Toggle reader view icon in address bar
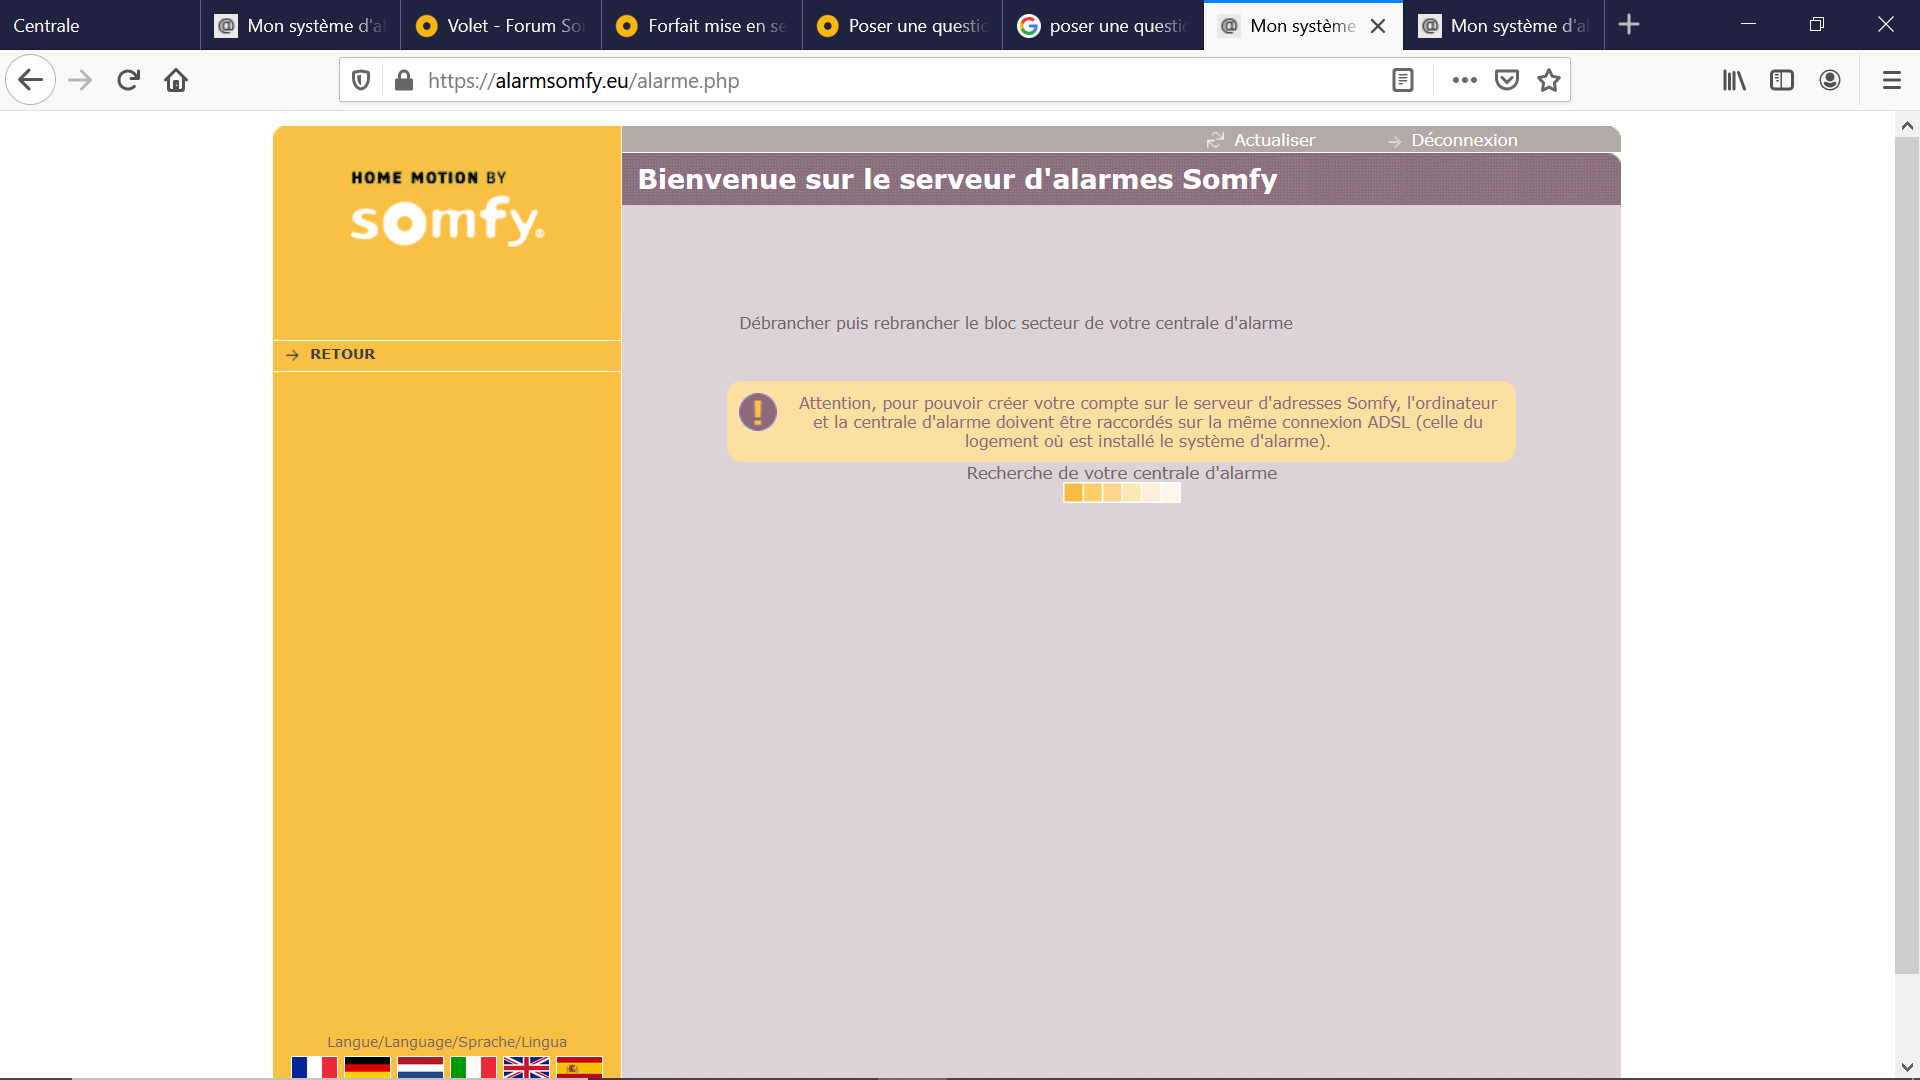Screen dimensions: 1920x1080 1403,80
